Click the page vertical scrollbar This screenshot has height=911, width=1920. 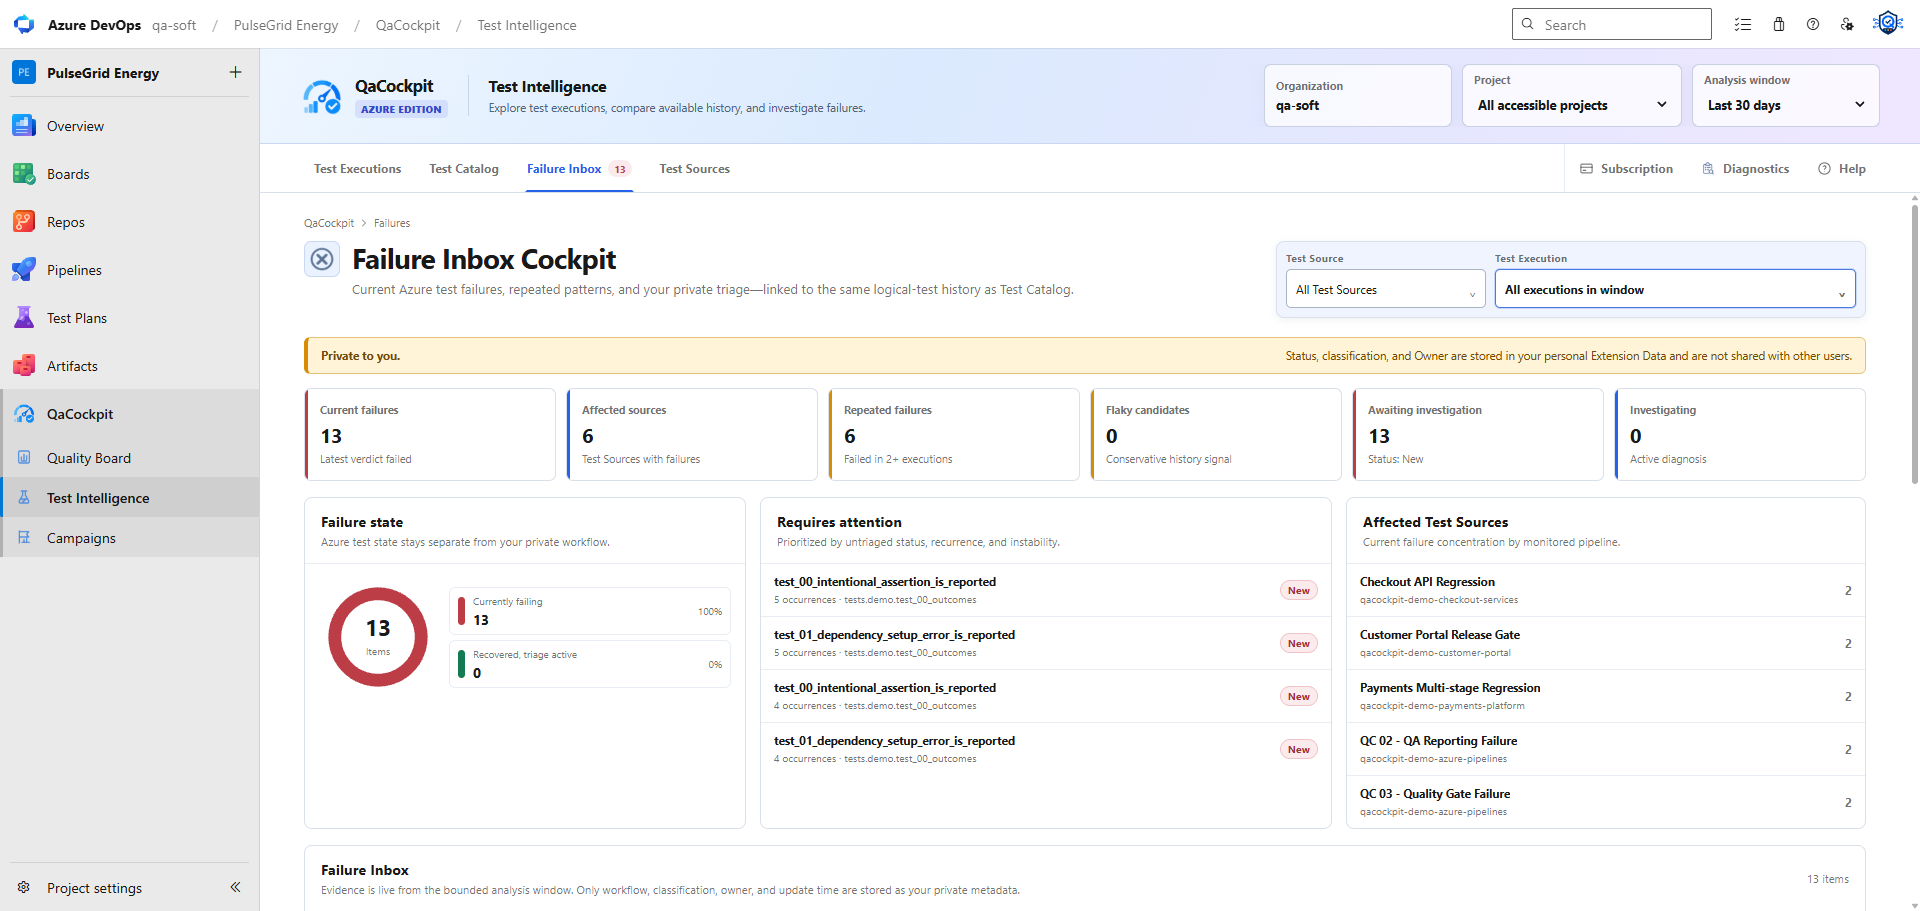click(x=1913, y=344)
